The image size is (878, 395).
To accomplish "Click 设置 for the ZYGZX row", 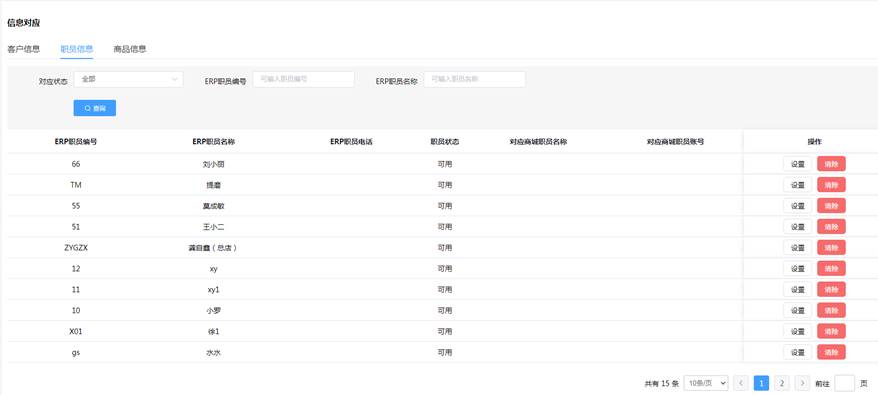I will pyautogui.click(x=797, y=248).
